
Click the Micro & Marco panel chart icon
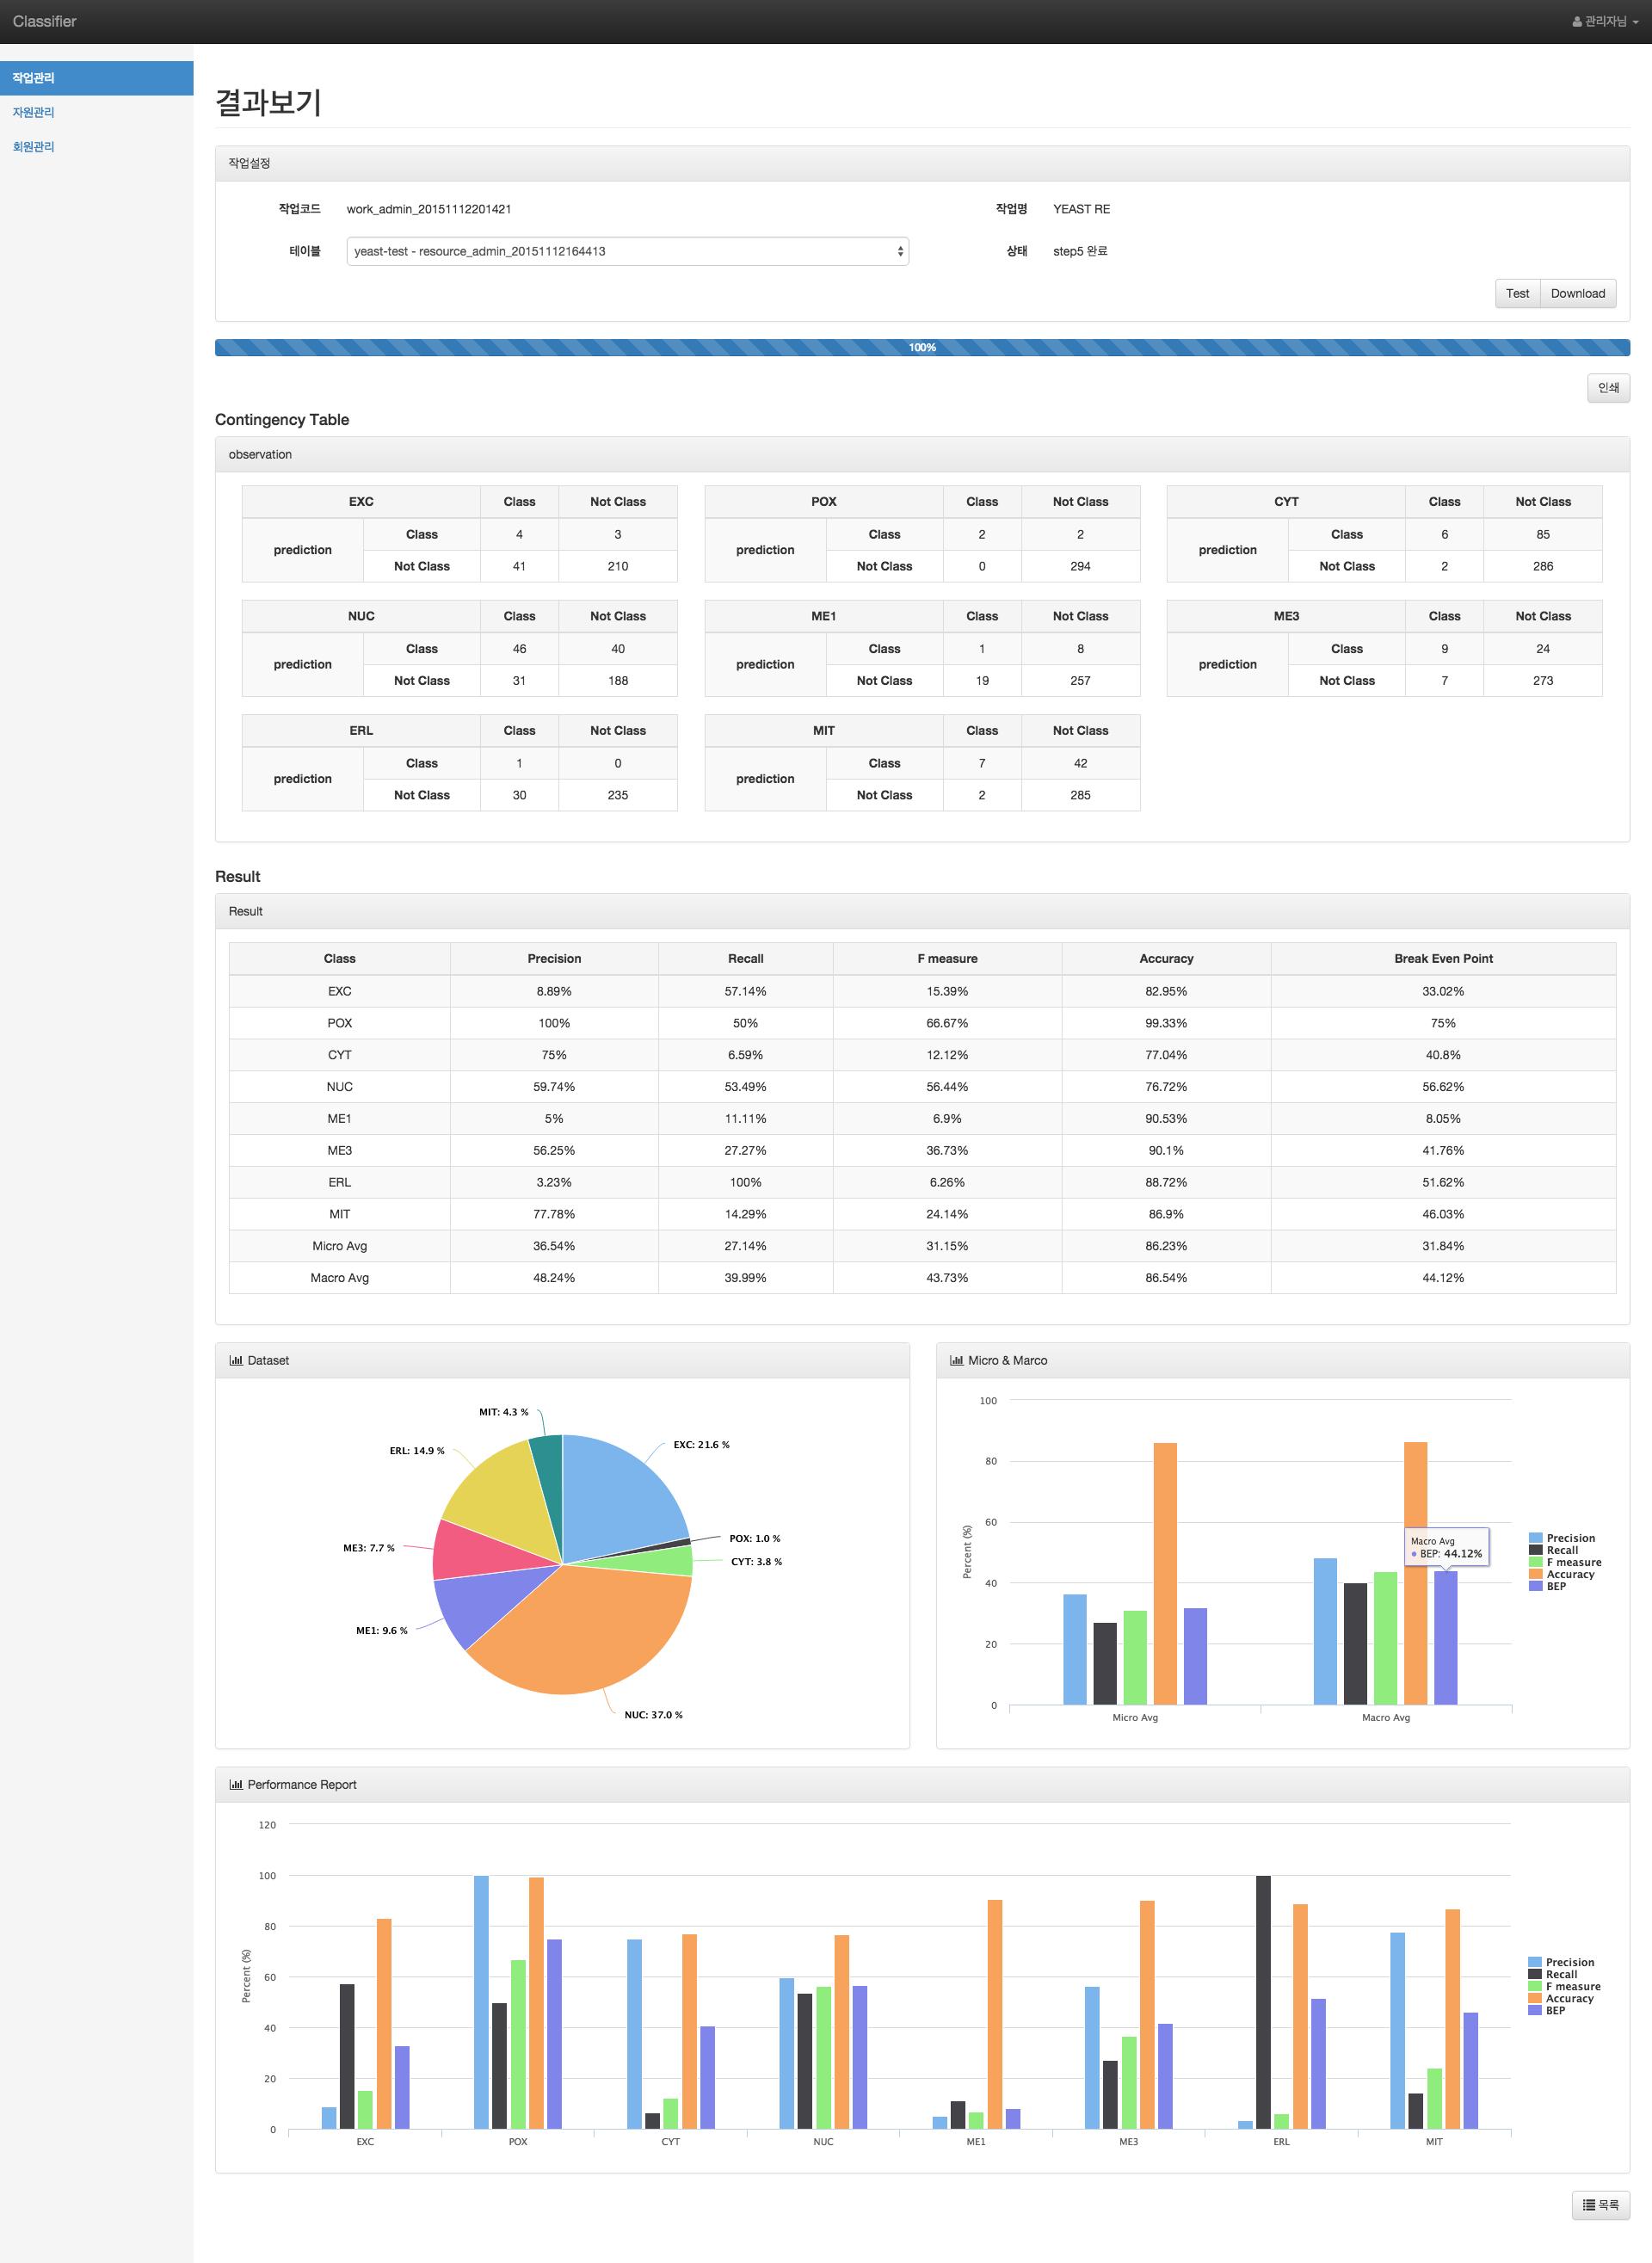(x=957, y=1360)
